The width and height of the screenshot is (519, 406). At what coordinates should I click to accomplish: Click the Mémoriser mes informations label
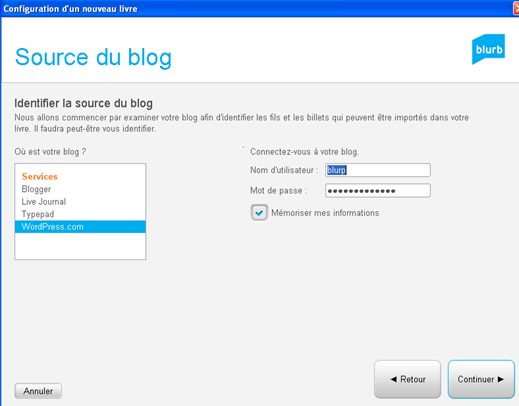[x=325, y=213]
